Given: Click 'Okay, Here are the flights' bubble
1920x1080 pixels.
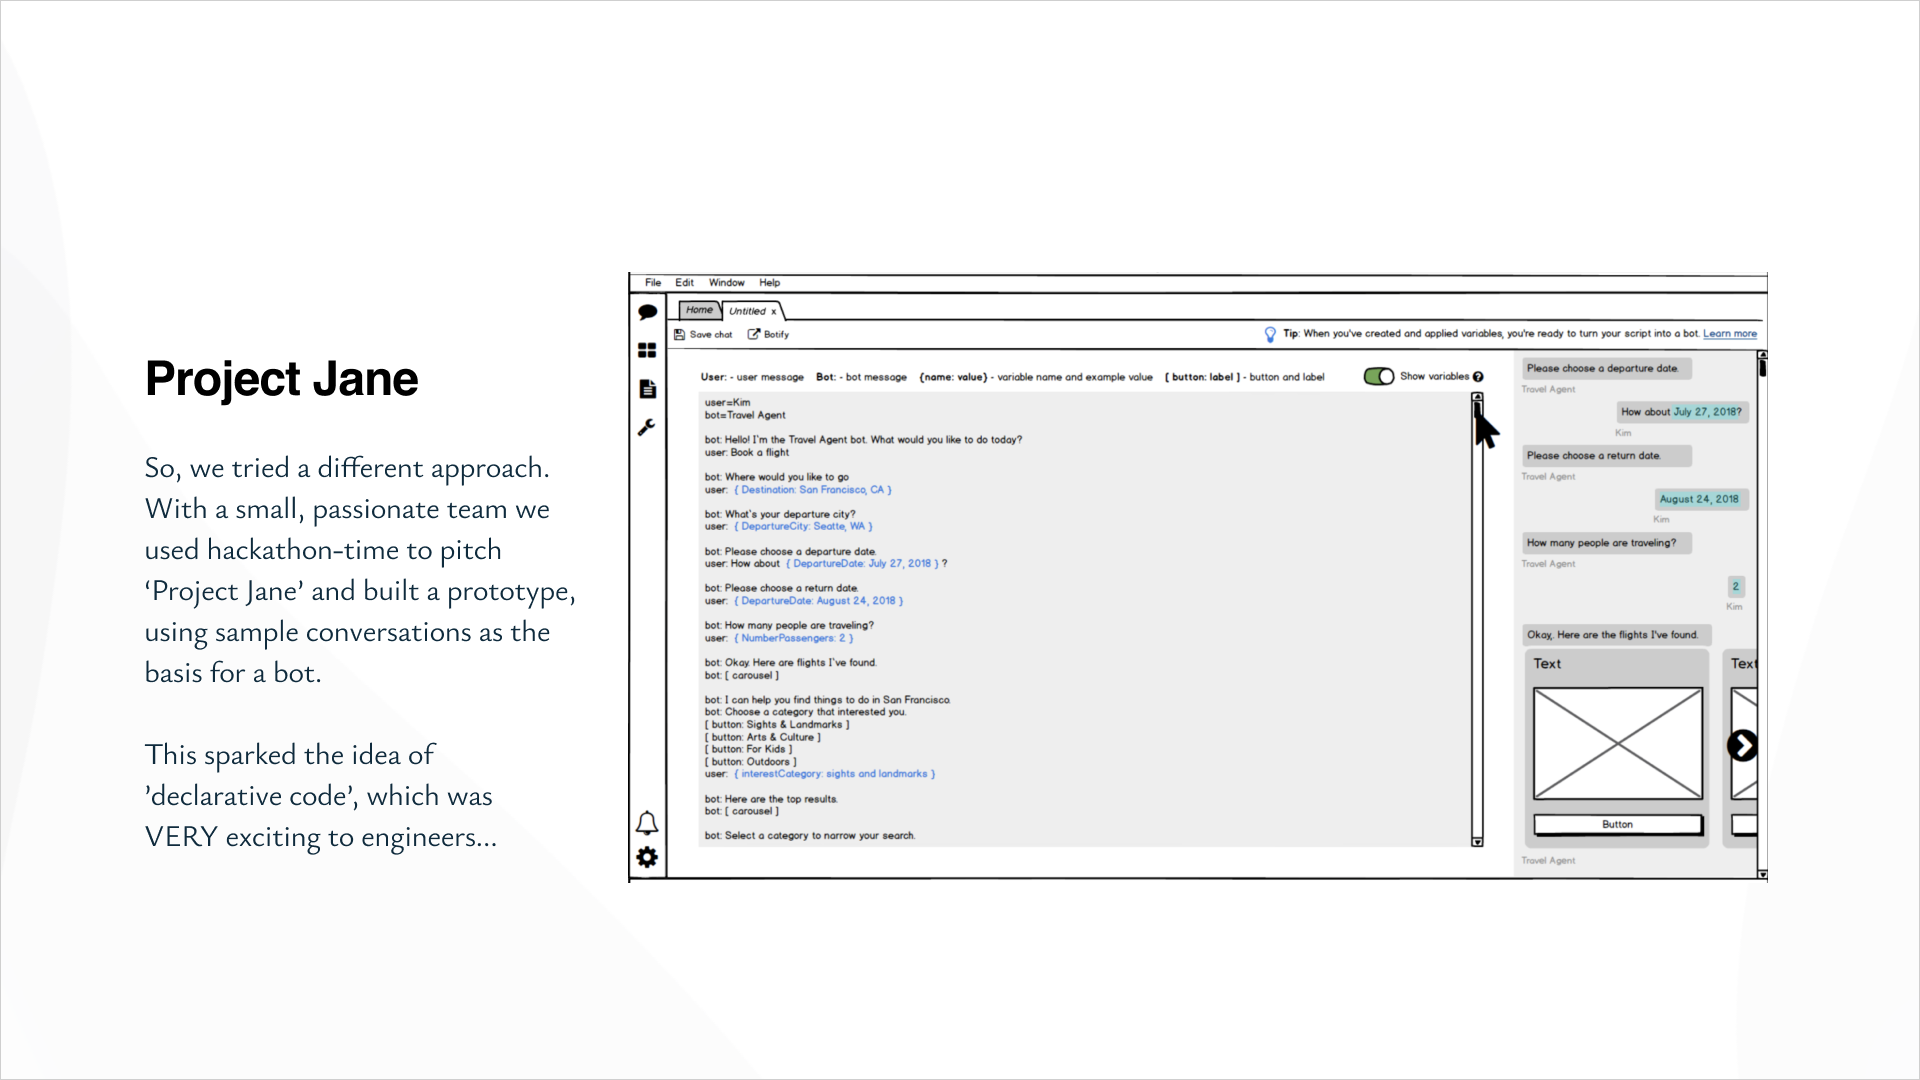Looking at the screenshot, I should tap(1617, 635).
